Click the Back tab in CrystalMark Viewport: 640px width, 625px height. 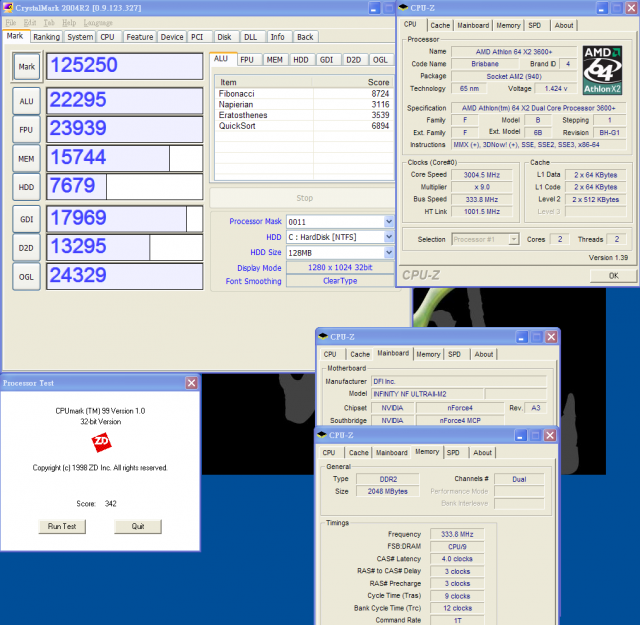pyautogui.click(x=305, y=37)
